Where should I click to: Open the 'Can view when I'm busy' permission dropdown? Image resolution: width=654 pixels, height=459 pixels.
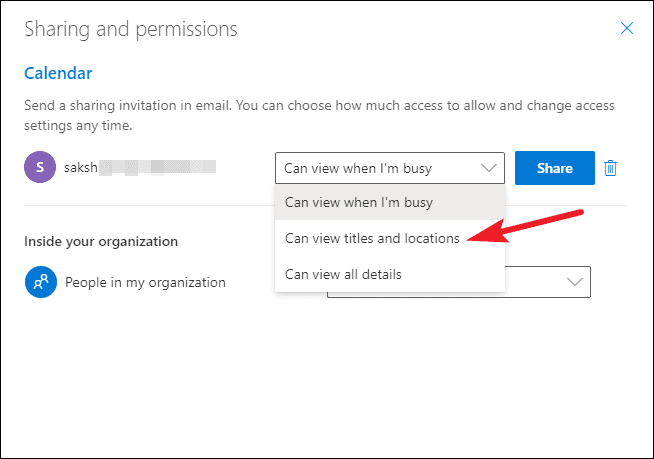[390, 168]
